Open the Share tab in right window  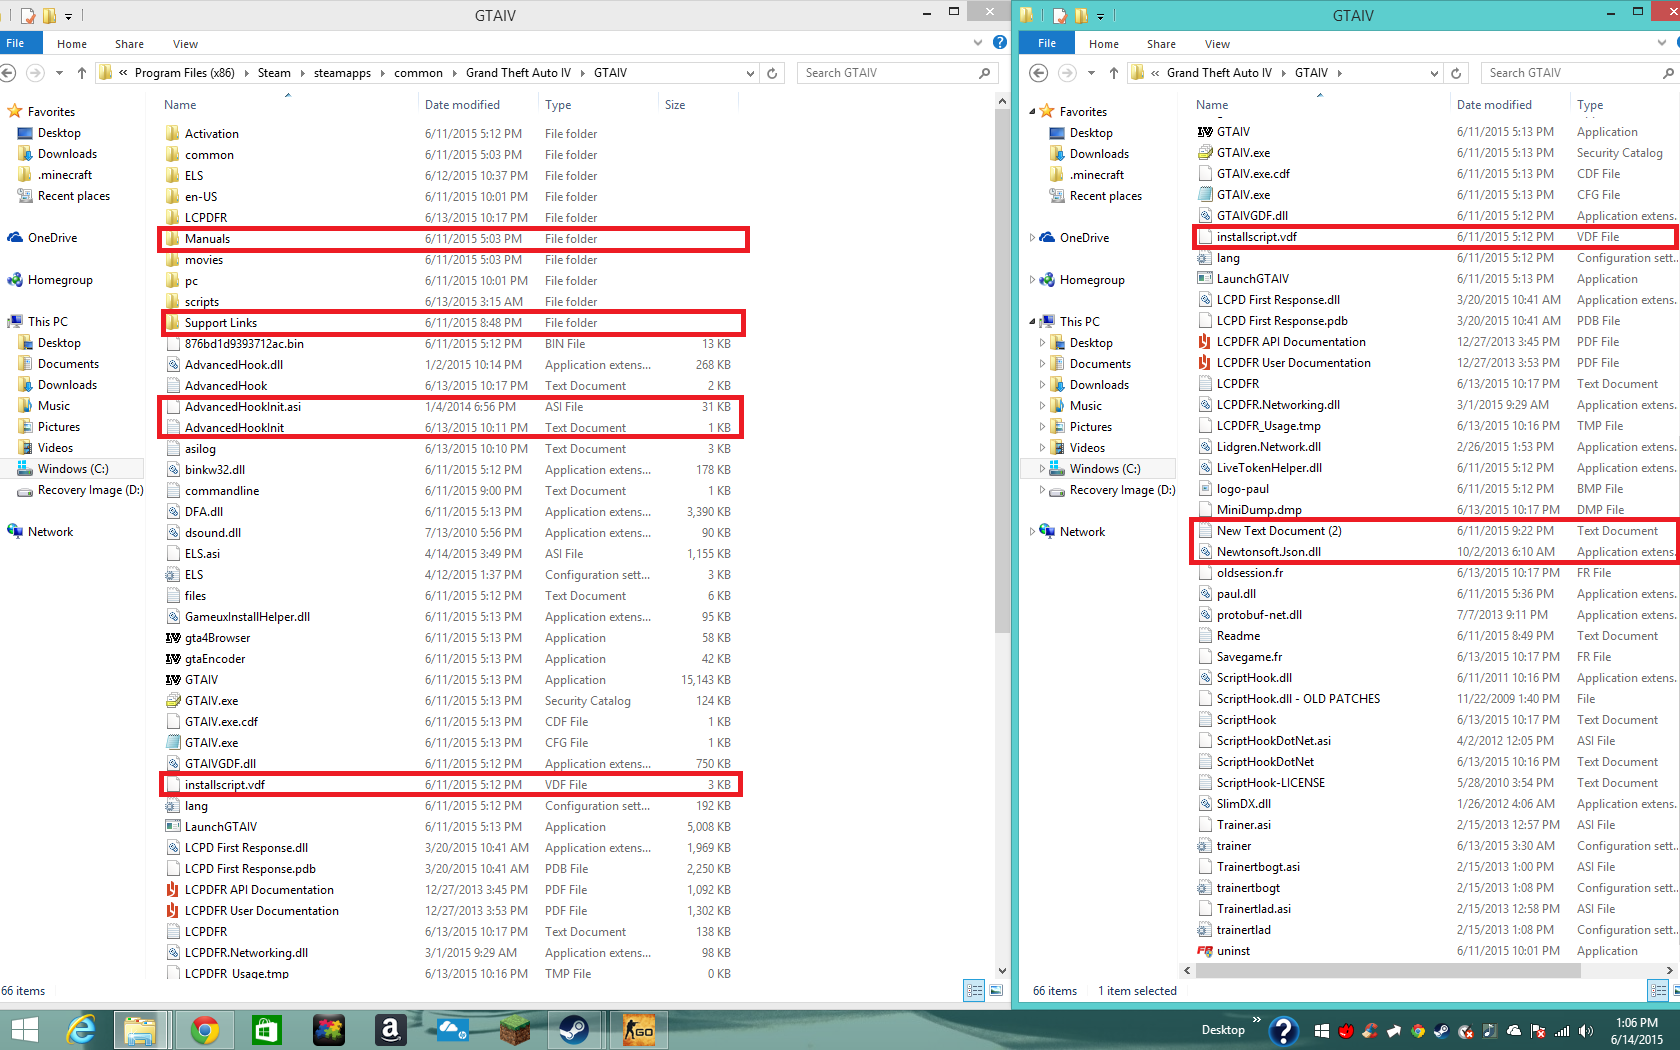(1161, 44)
